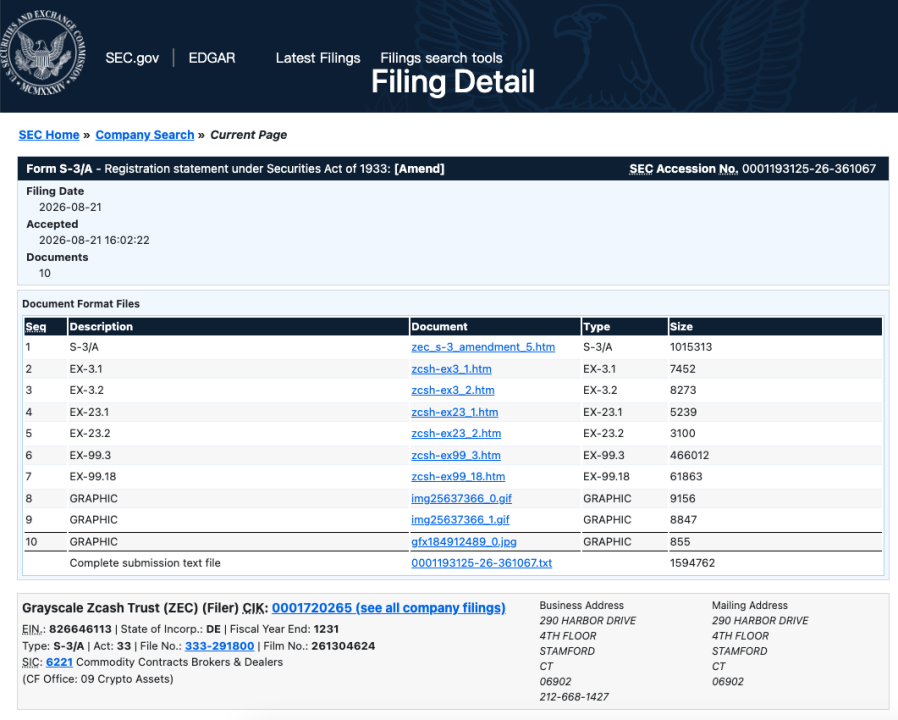Open Filings search tools menu

(441, 58)
